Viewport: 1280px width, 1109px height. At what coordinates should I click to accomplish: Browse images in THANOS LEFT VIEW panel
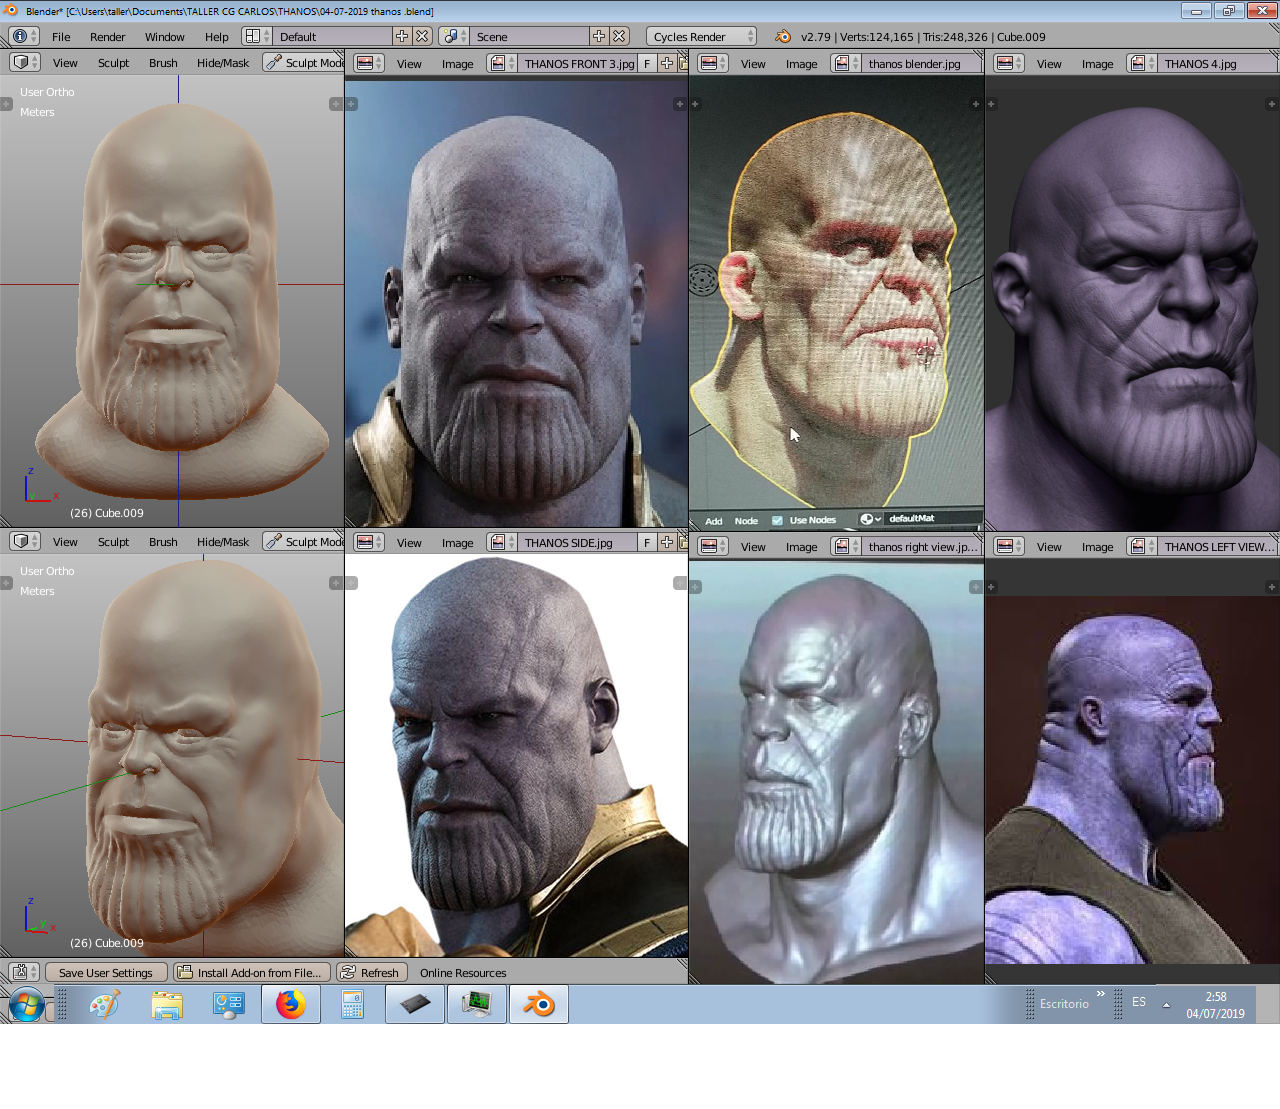1142,546
